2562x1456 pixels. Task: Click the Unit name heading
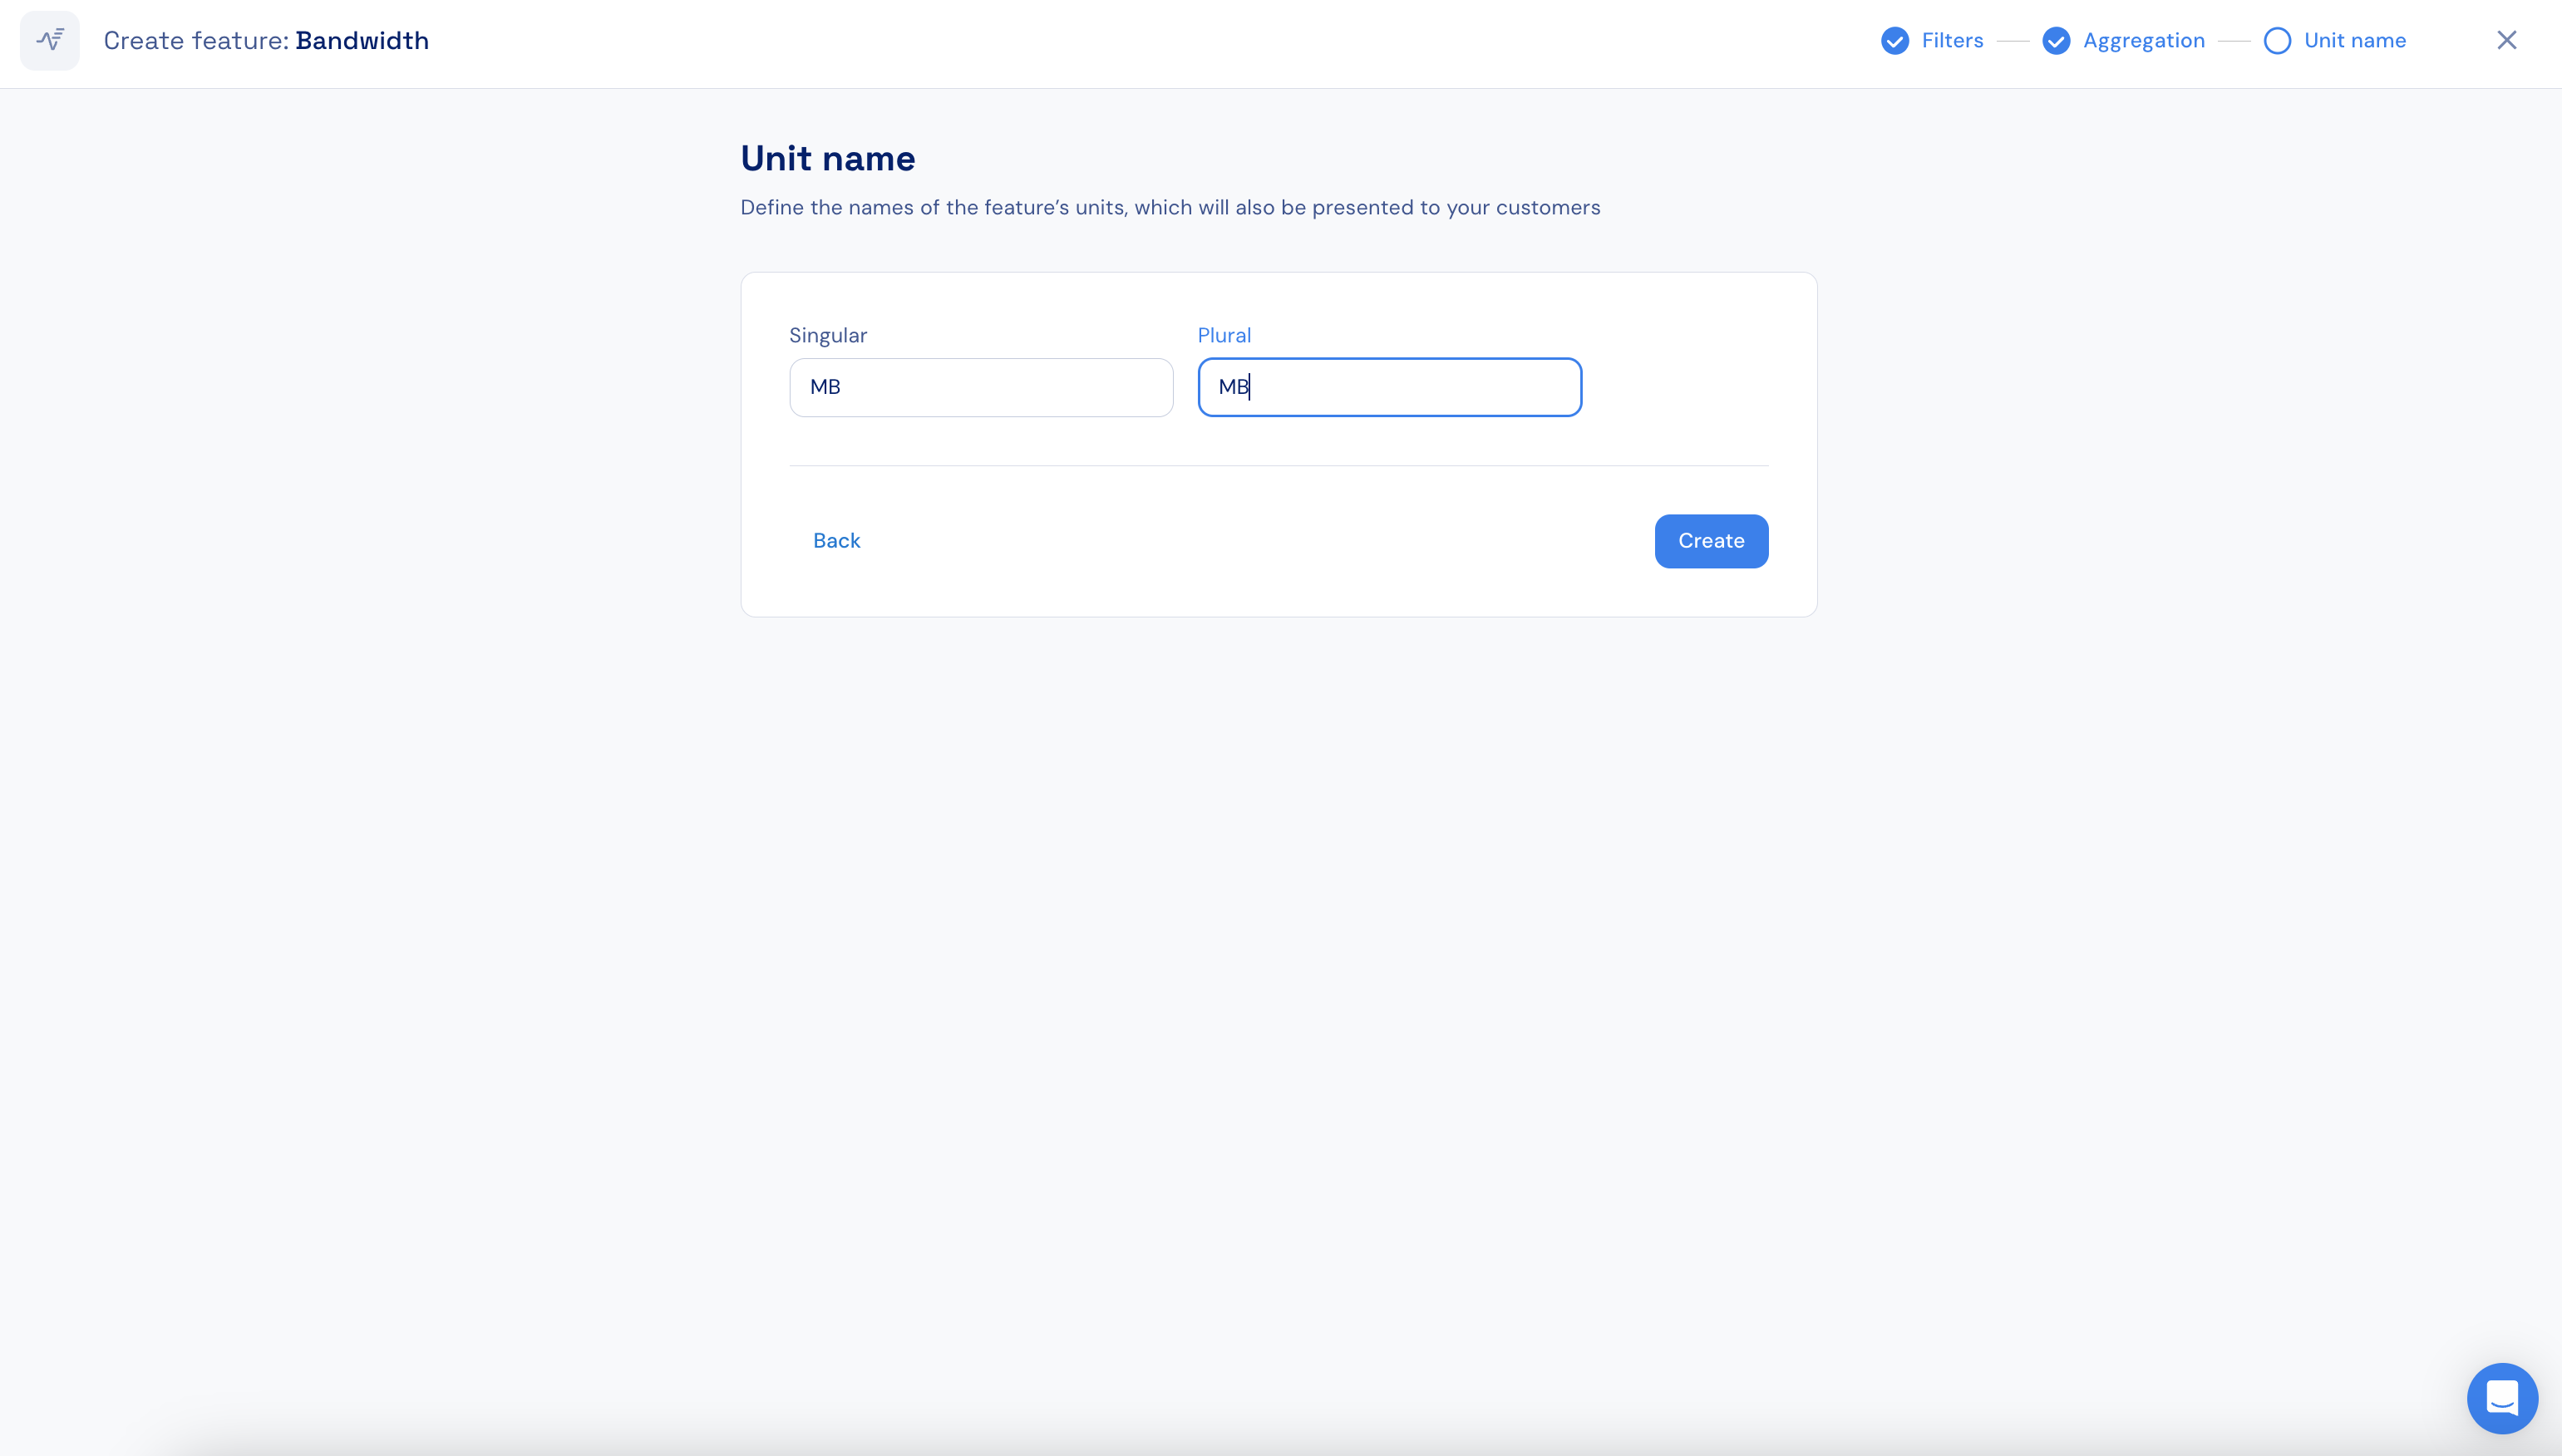[x=827, y=159]
